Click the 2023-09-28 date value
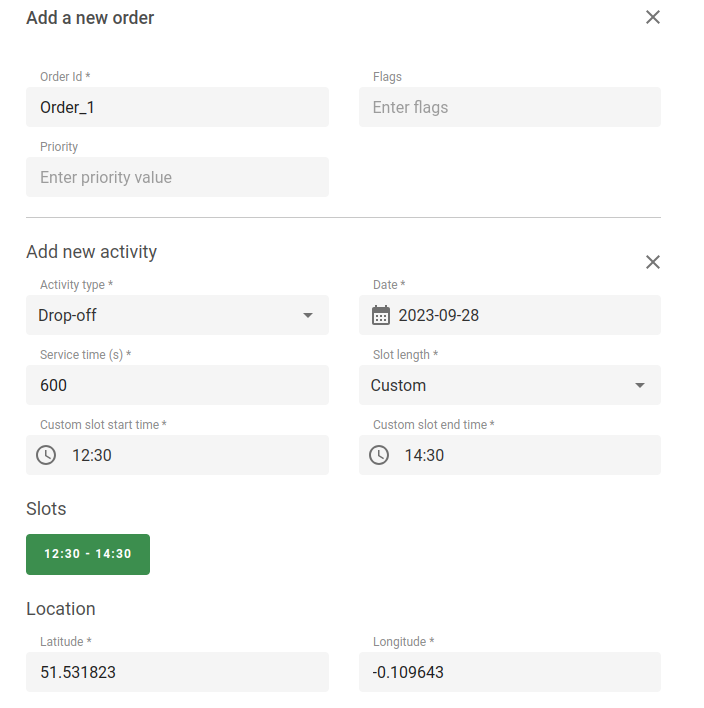The width and height of the screenshot is (704, 708). [439, 316]
